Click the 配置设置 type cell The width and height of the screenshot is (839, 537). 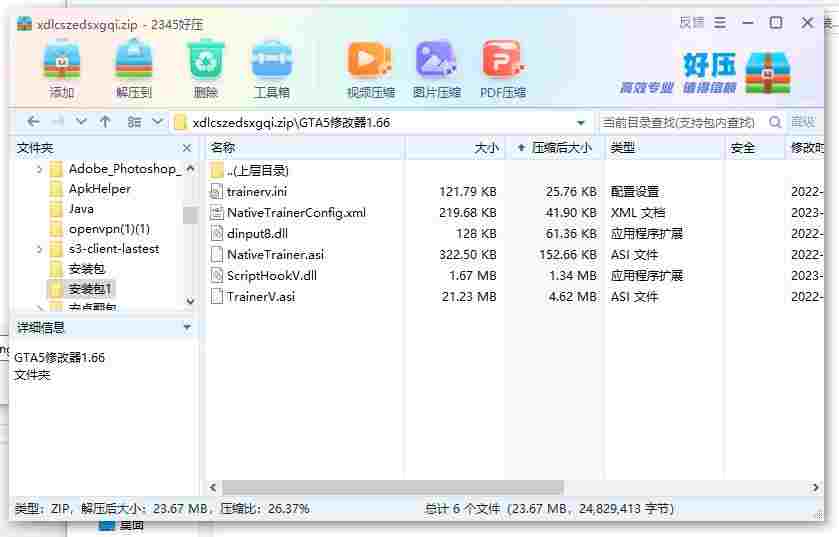[635, 191]
